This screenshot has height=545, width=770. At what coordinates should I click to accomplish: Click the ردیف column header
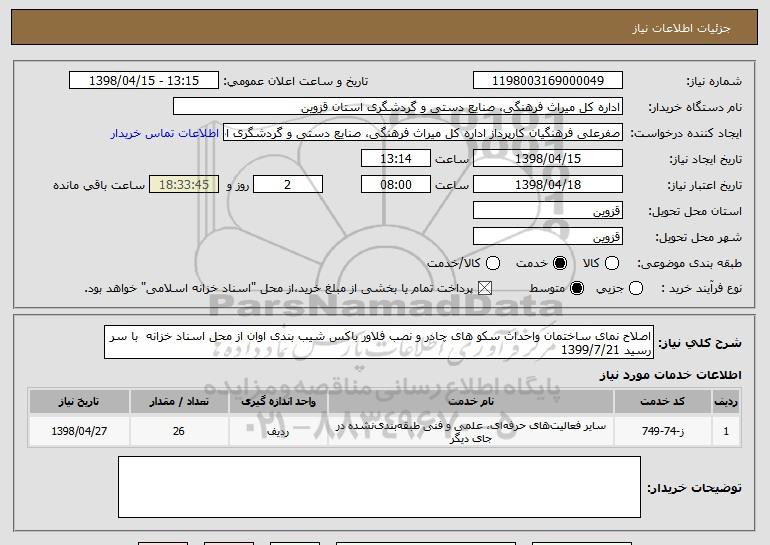pyautogui.click(x=726, y=402)
